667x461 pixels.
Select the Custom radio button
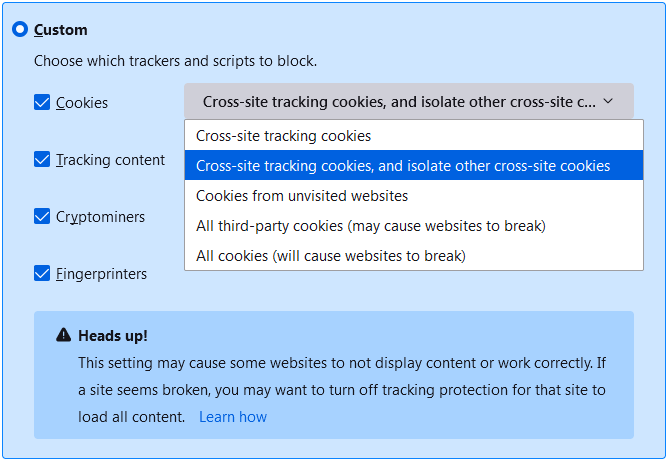[20, 30]
